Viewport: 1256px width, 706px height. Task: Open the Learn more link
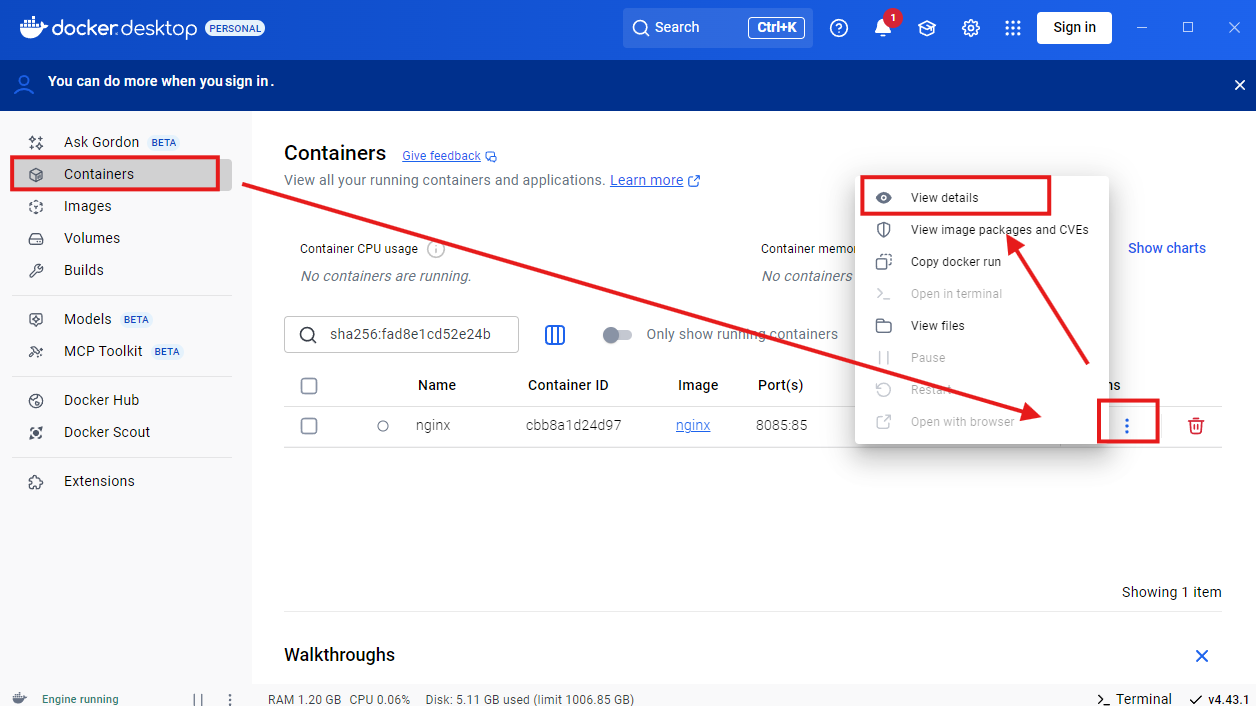(x=655, y=180)
